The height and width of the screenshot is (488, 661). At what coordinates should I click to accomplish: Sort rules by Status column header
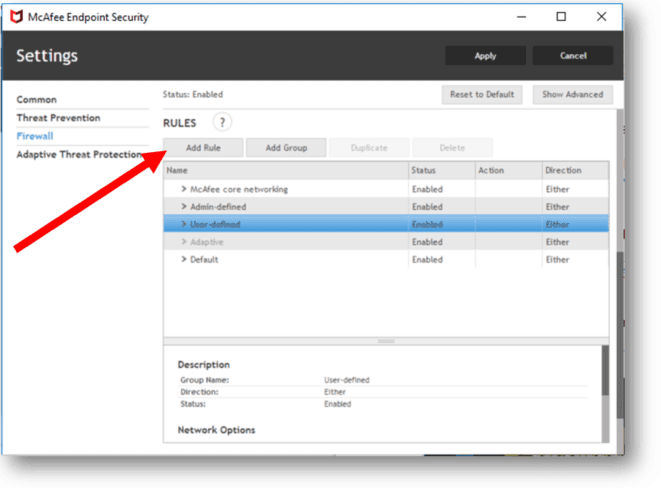[x=442, y=170]
